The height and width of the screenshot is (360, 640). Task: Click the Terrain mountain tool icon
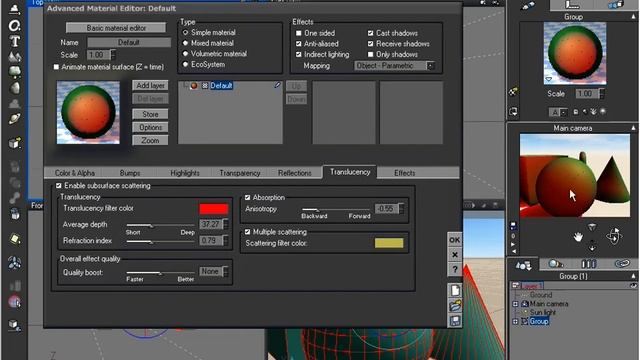(x=15, y=56)
